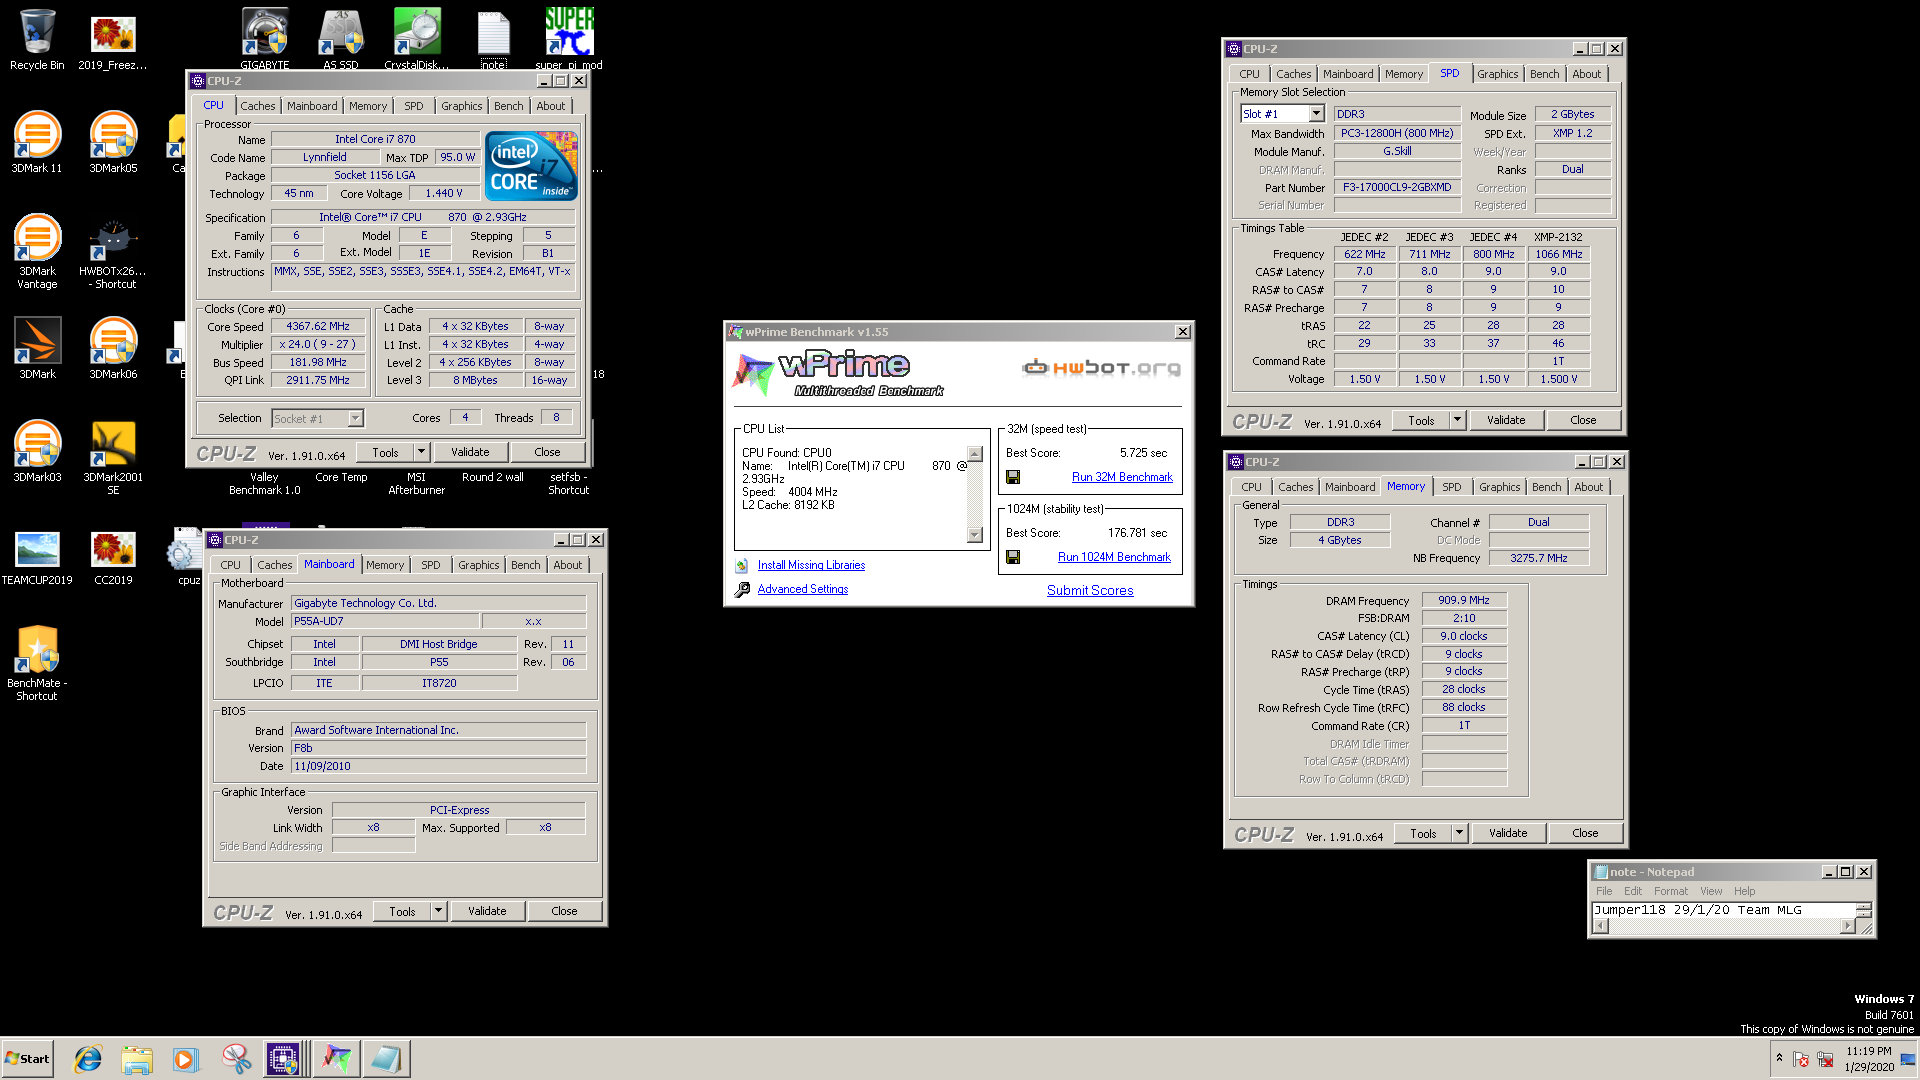Open the 3DMark03 desktop icon
The height and width of the screenshot is (1080, 1920).
tap(37, 451)
